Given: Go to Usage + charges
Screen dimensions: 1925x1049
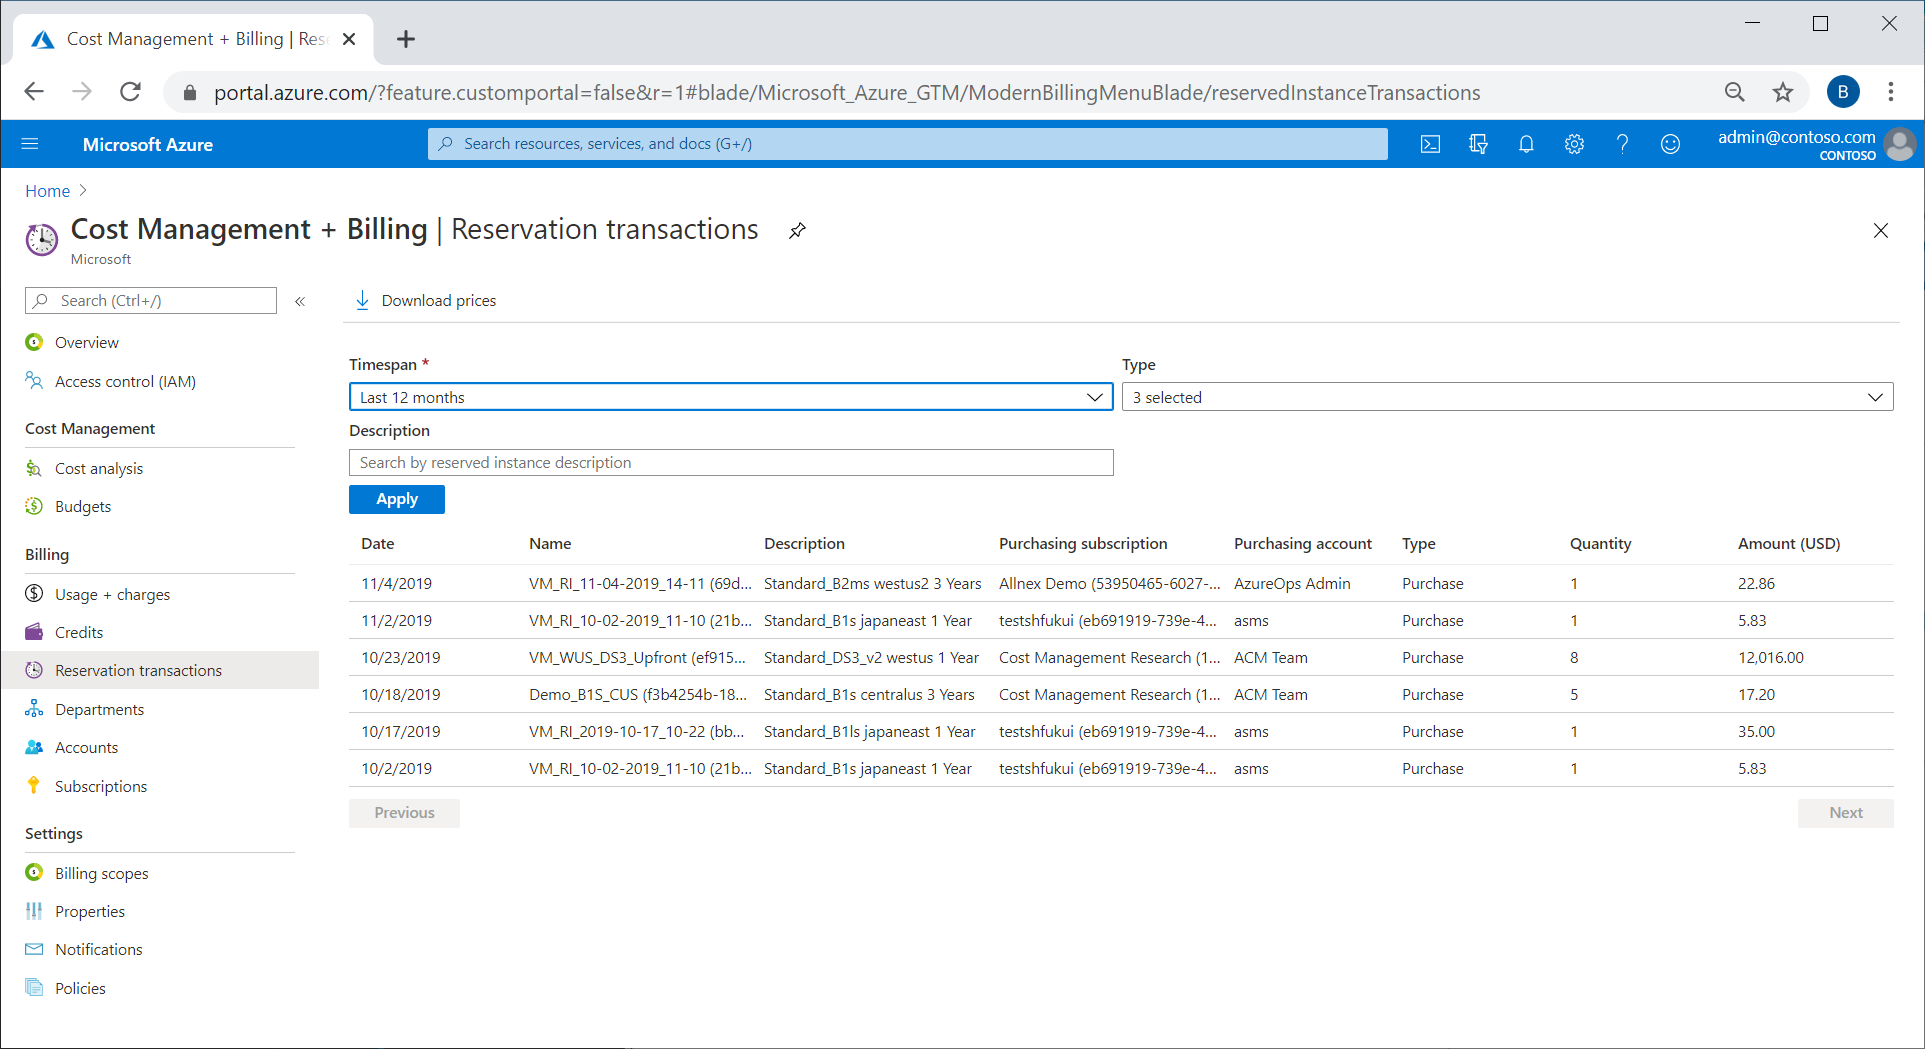Looking at the screenshot, I should (112, 594).
